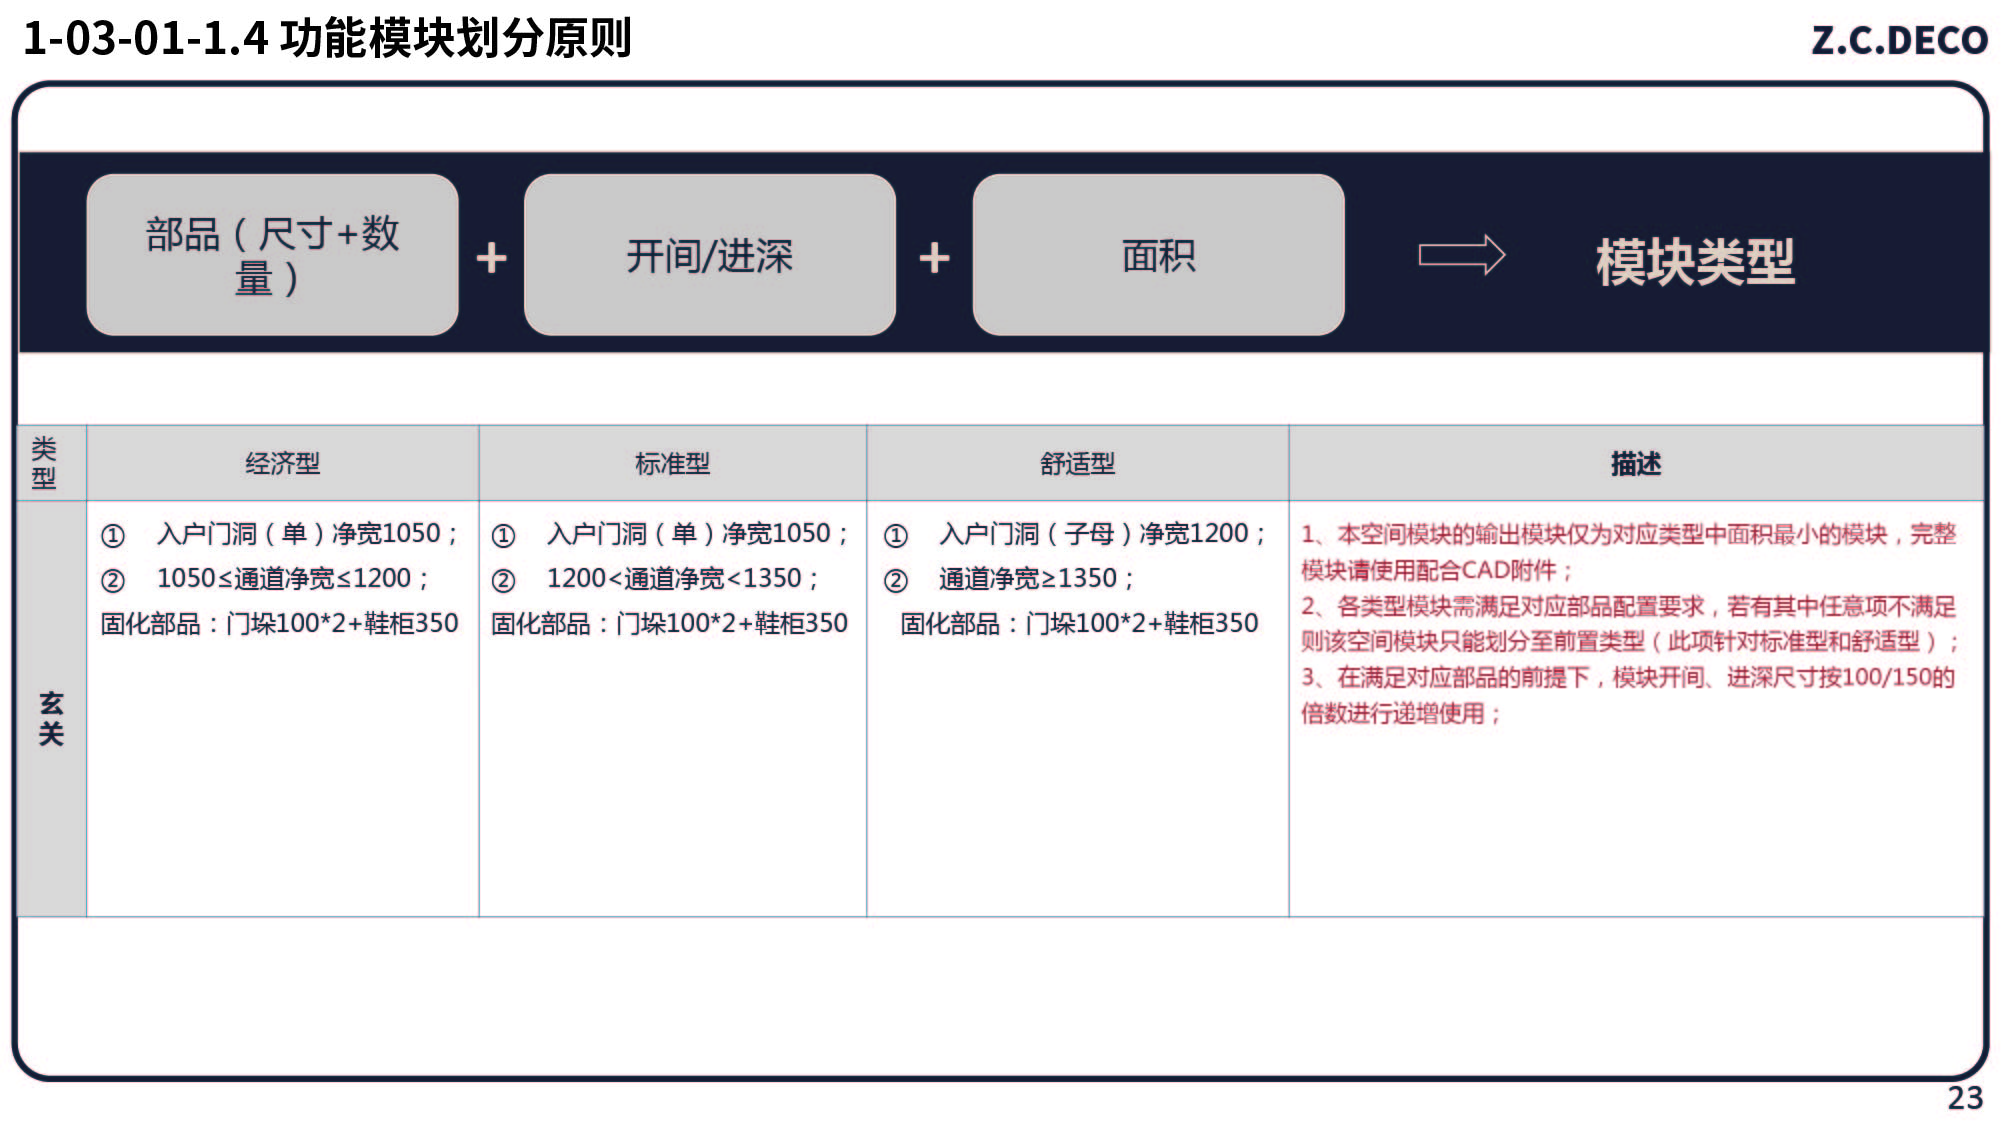Click the Z.C.DECO logo
Viewport: 2001px width, 1127px height.
tap(1898, 40)
